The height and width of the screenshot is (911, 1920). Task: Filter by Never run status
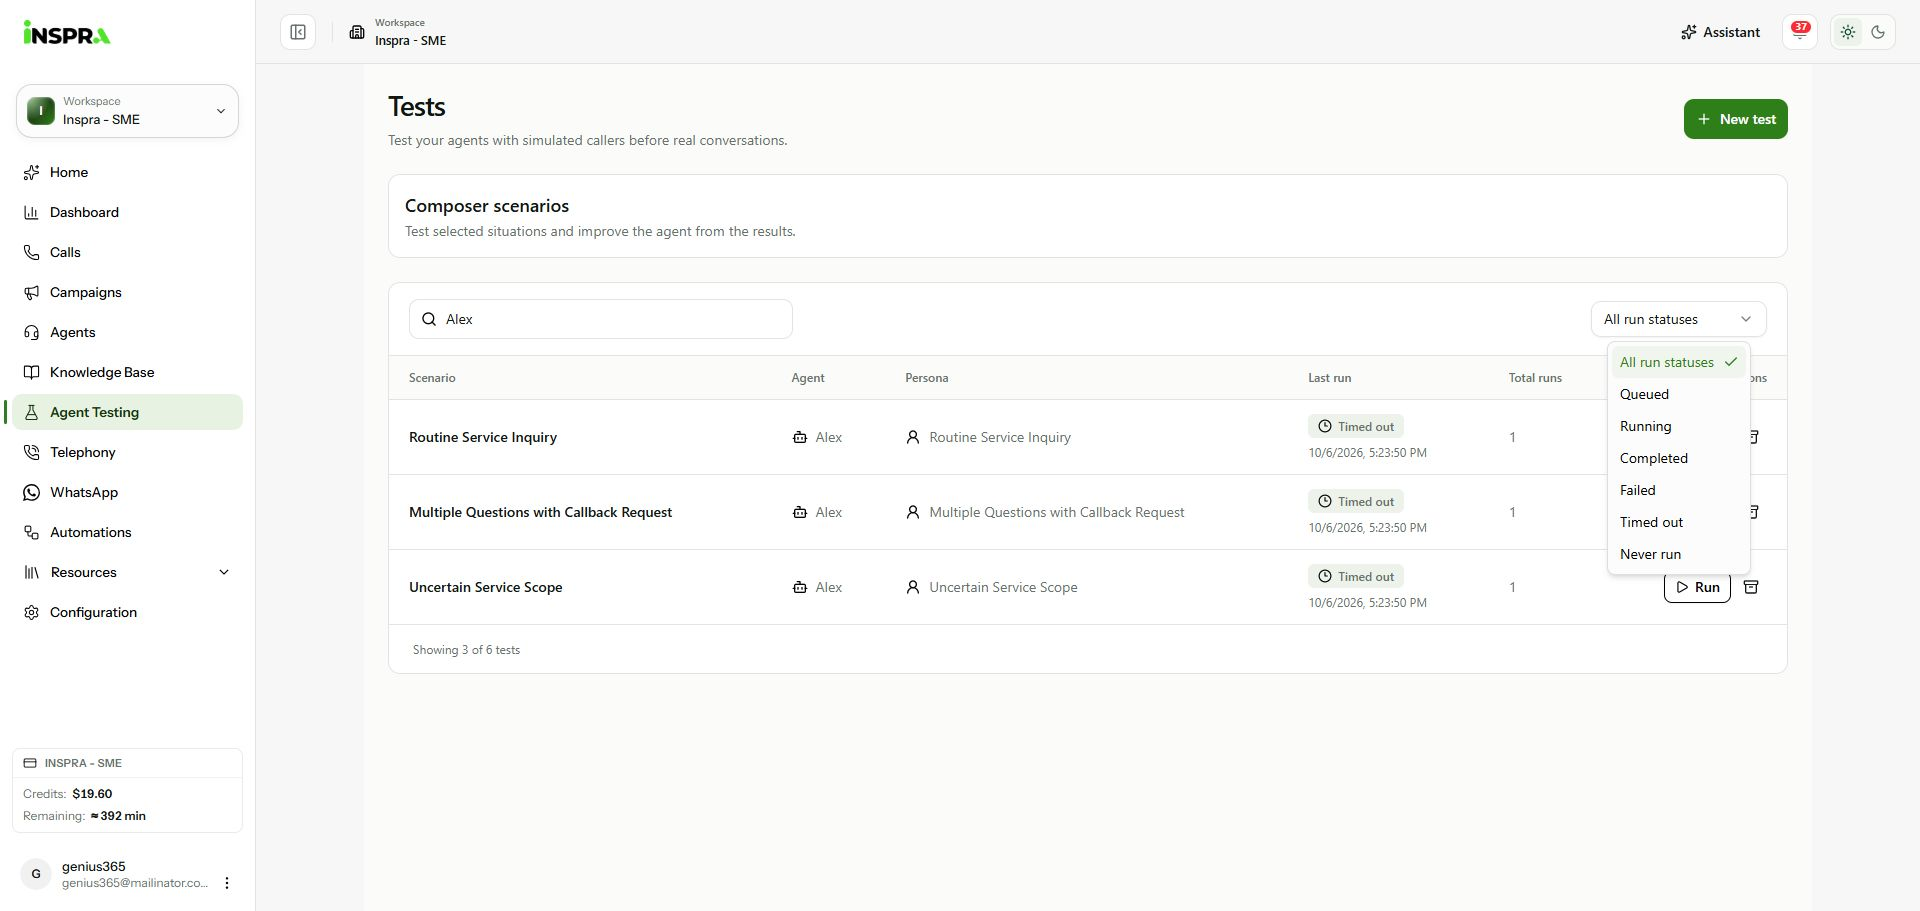tap(1678, 554)
